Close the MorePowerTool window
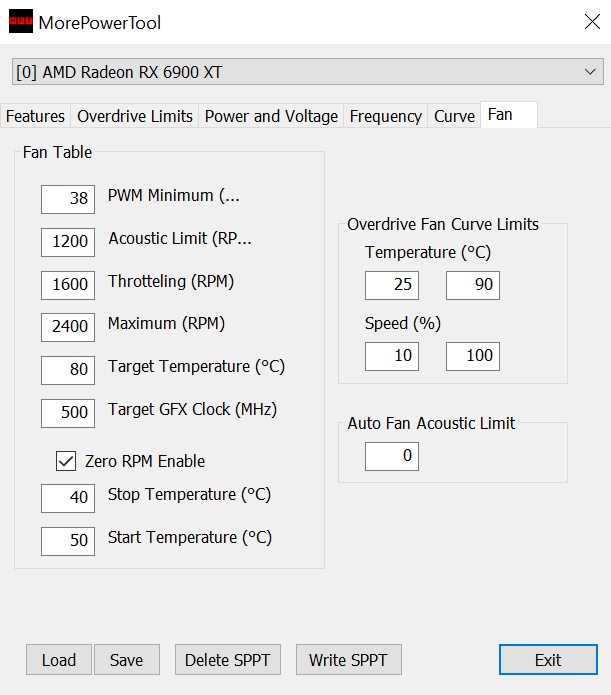 point(591,22)
